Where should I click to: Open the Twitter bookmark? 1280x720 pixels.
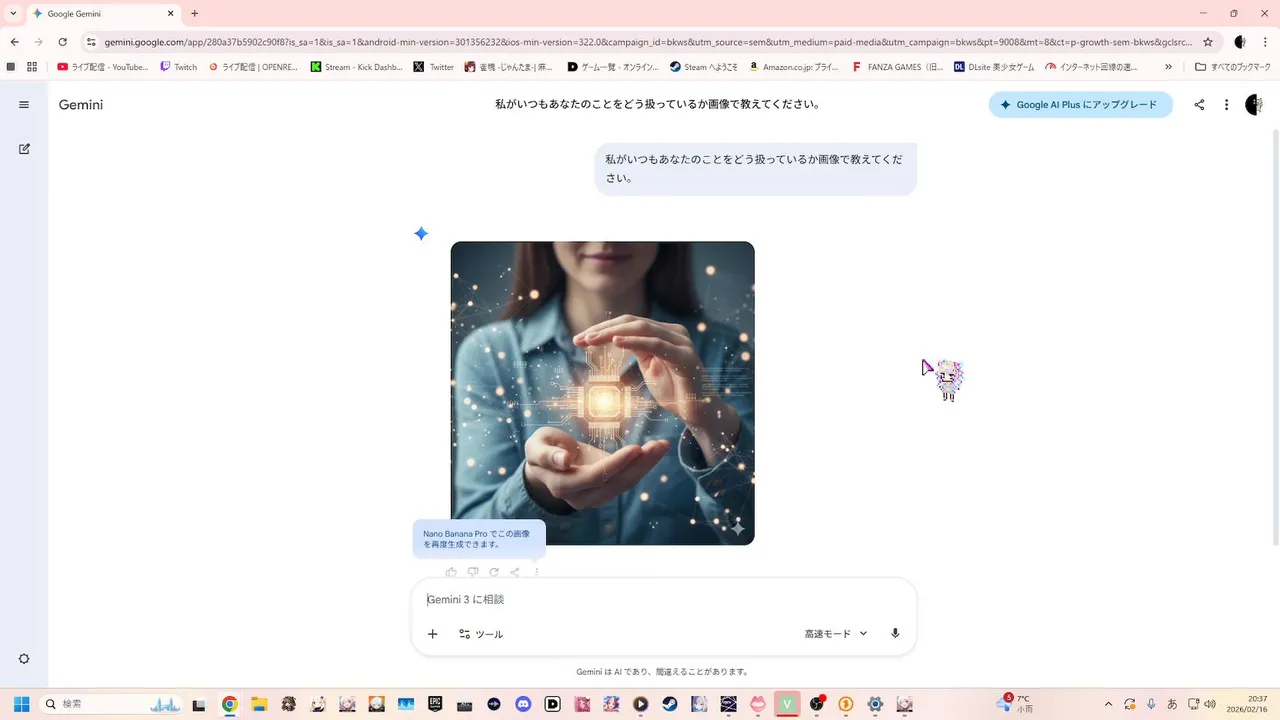(434, 67)
